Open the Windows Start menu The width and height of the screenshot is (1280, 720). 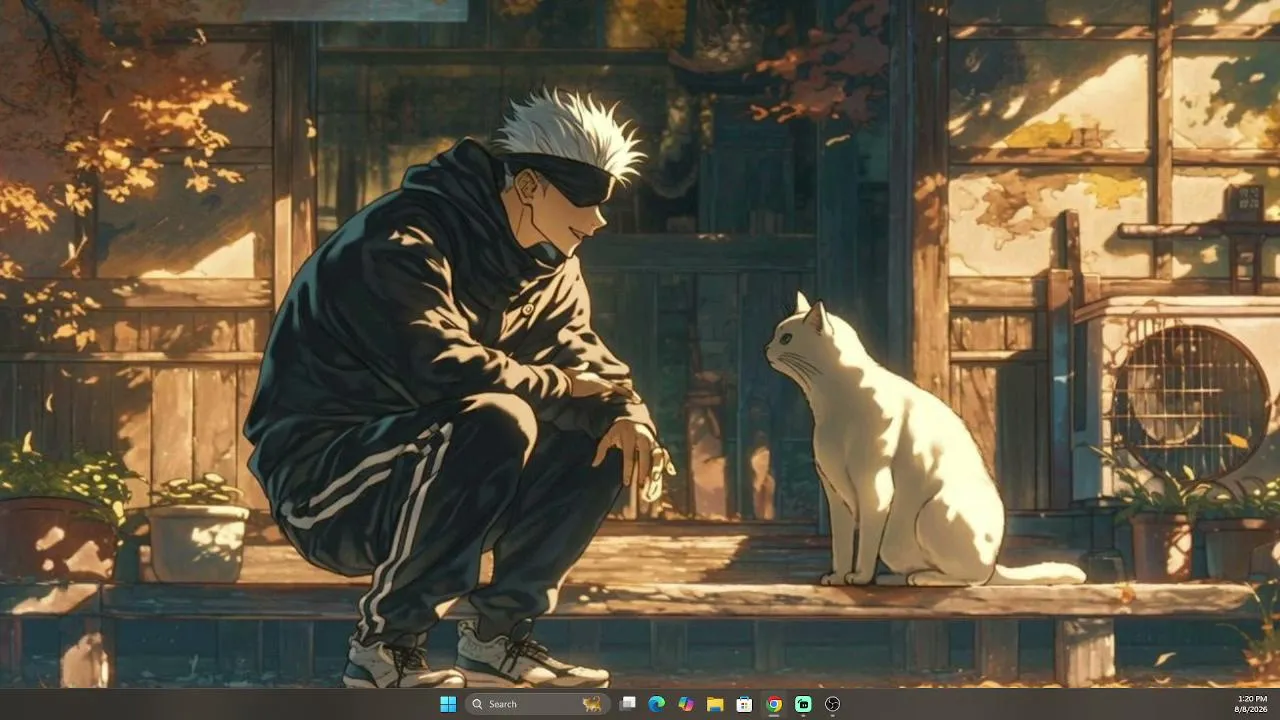point(448,704)
